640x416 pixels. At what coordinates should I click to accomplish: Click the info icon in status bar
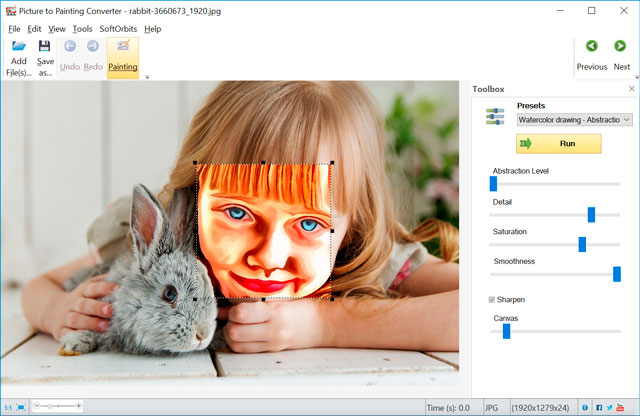585,408
